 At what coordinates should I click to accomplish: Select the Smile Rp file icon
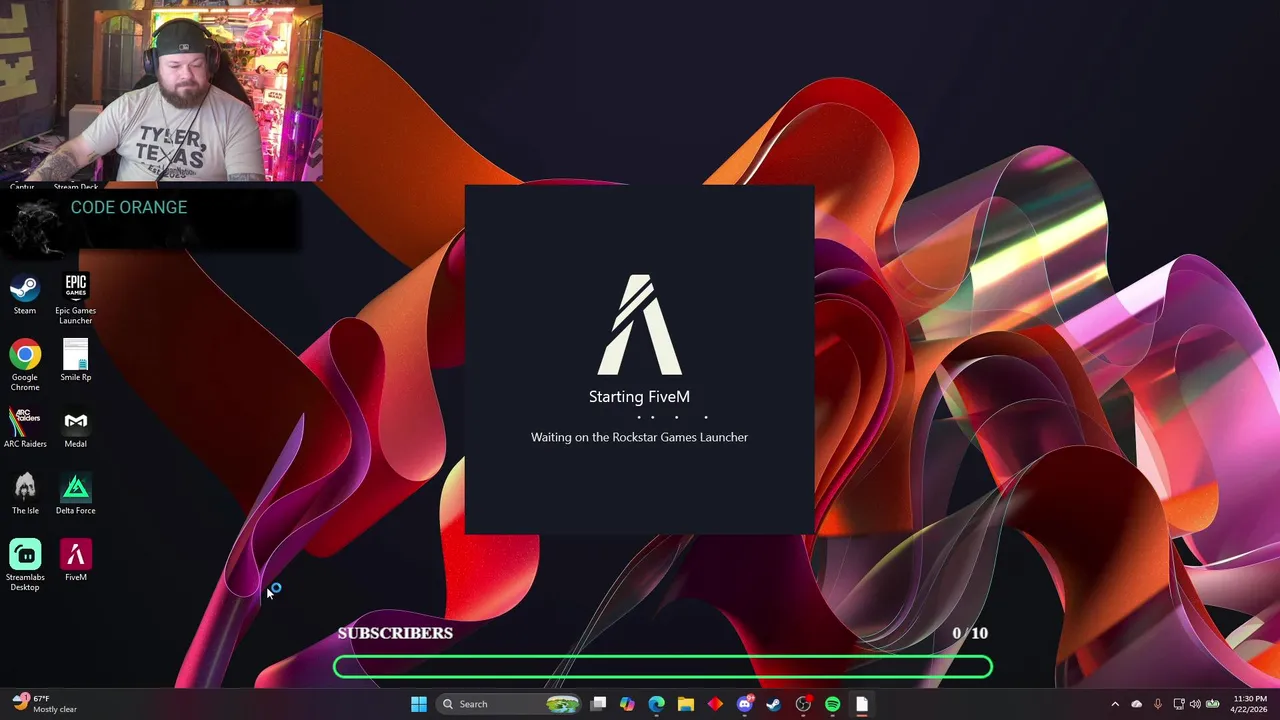76,360
